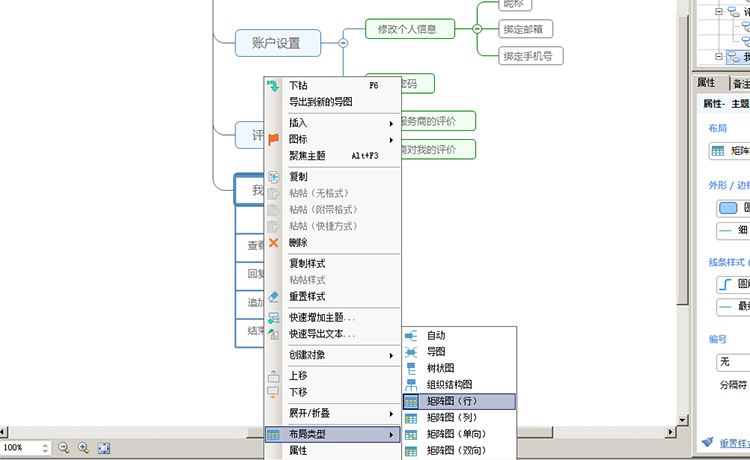
Task: Open the numbering dropdown showing 无
Action: click(733, 362)
